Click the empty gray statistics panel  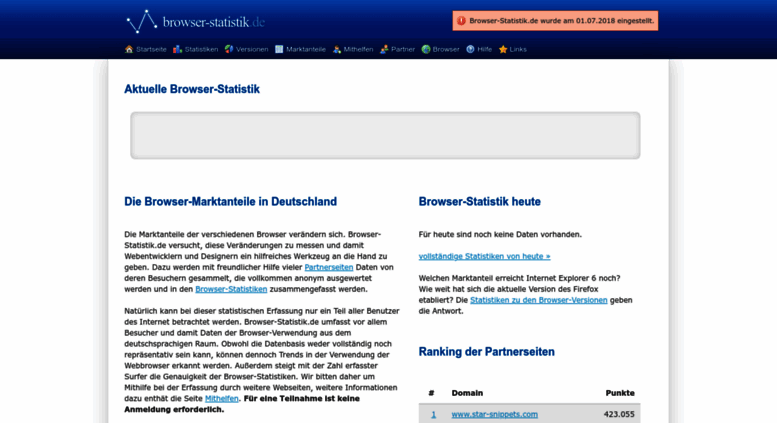[x=385, y=135]
